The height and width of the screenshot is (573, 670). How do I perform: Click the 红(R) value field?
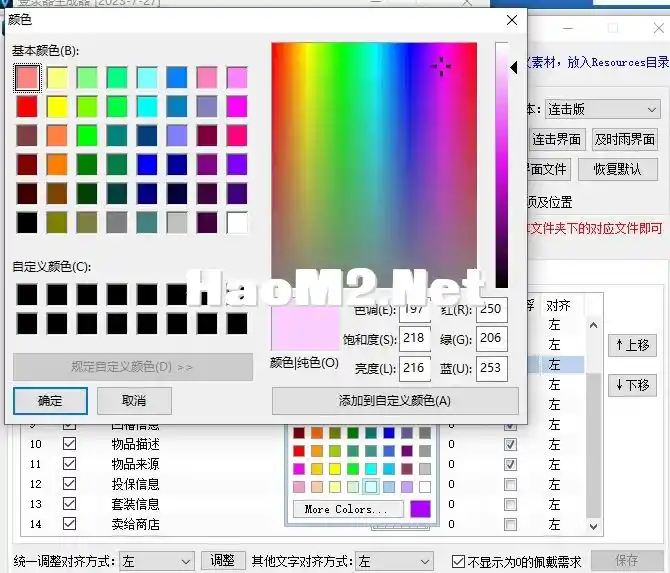point(491,309)
